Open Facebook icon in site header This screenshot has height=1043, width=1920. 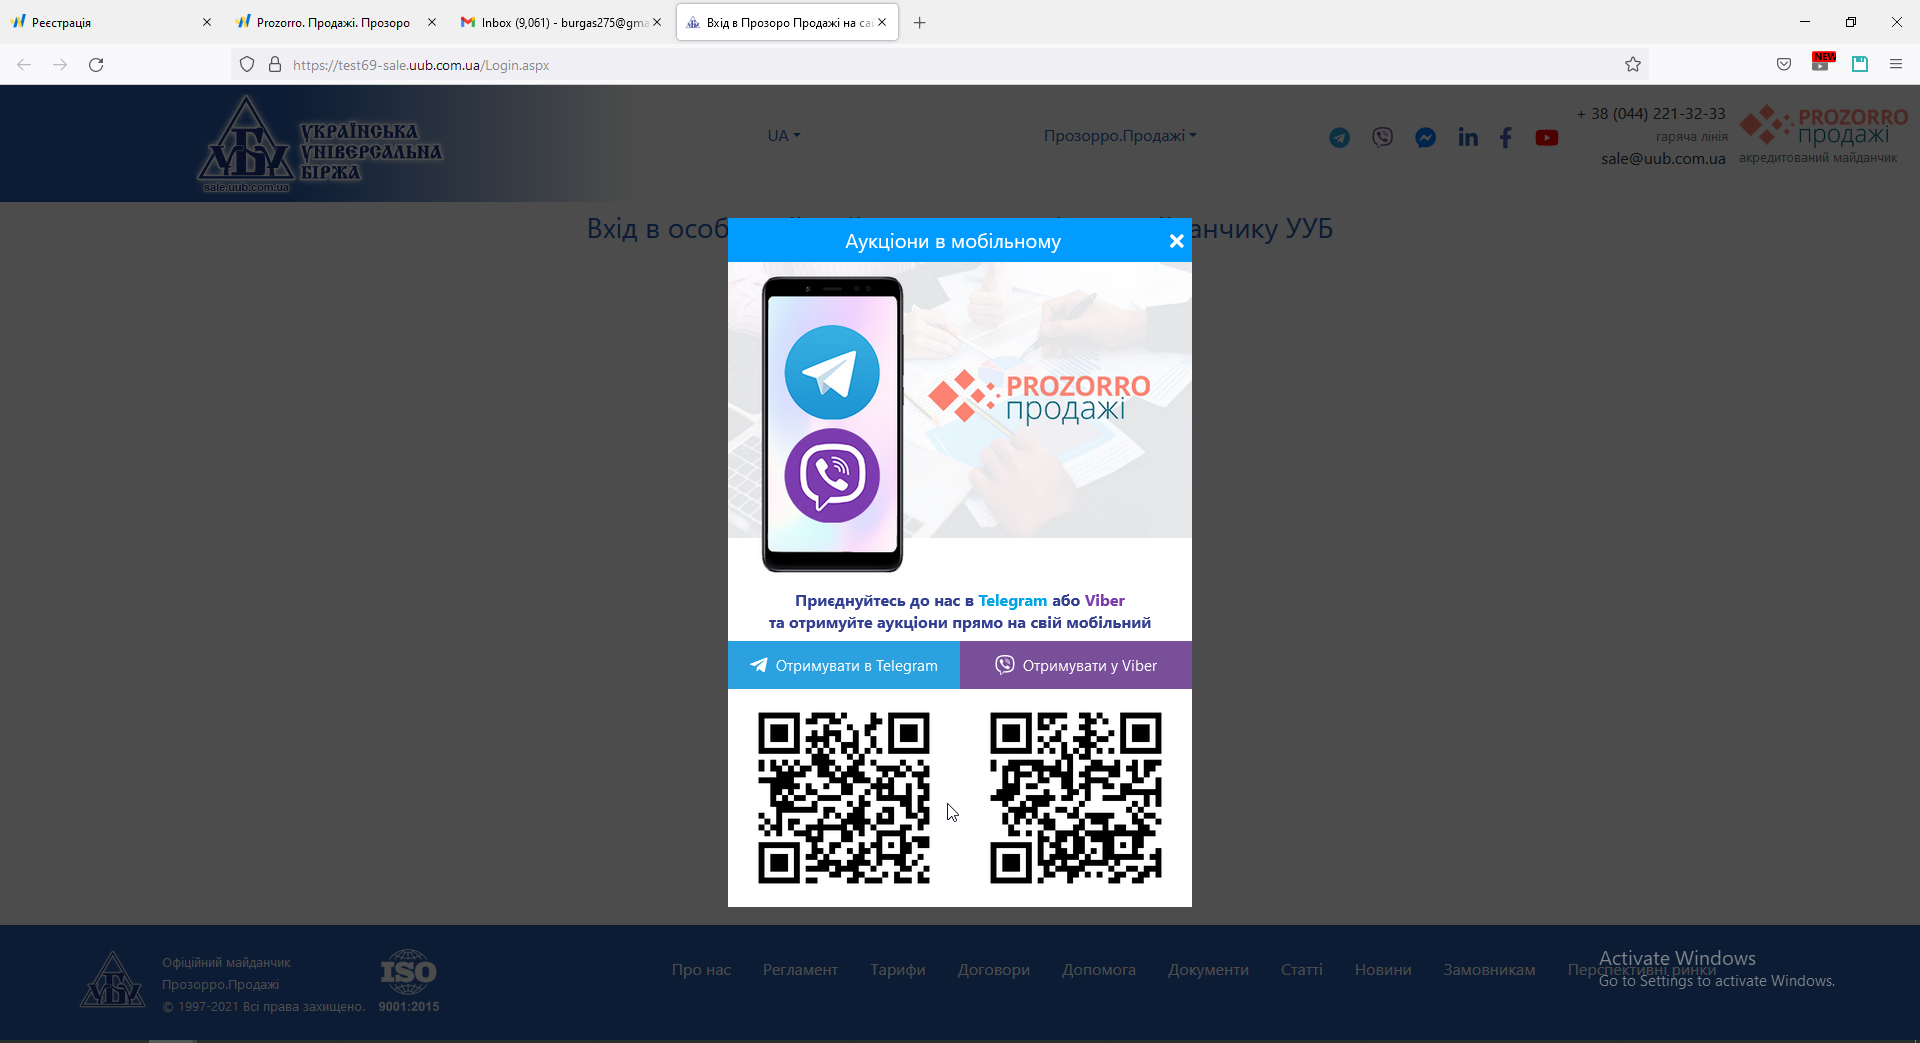click(x=1506, y=138)
